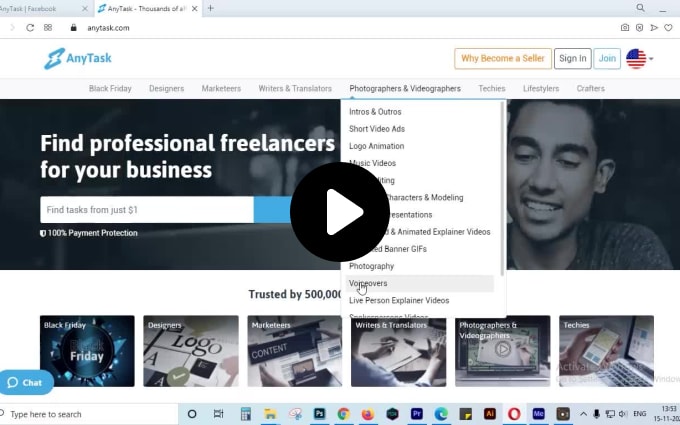This screenshot has width=680, height=425.
Task: Open Task View on taskbar
Action: tap(219, 414)
